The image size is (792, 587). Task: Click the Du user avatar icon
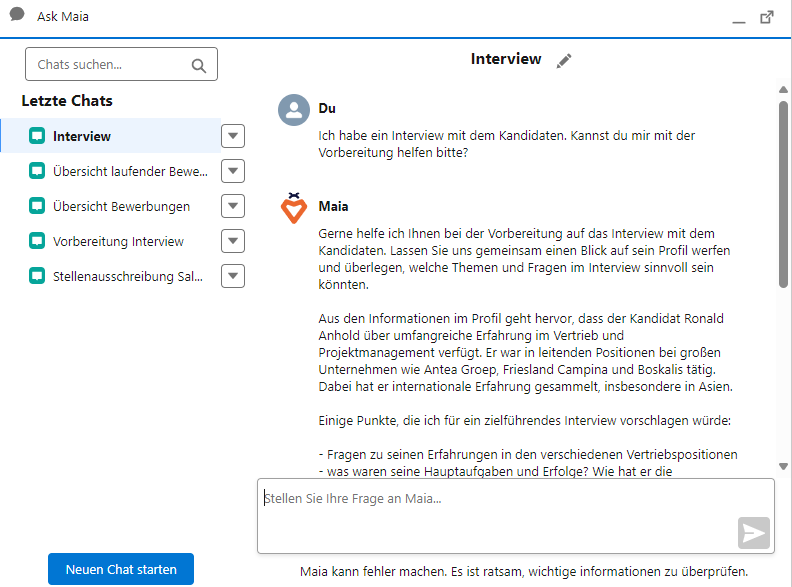[x=293, y=109]
